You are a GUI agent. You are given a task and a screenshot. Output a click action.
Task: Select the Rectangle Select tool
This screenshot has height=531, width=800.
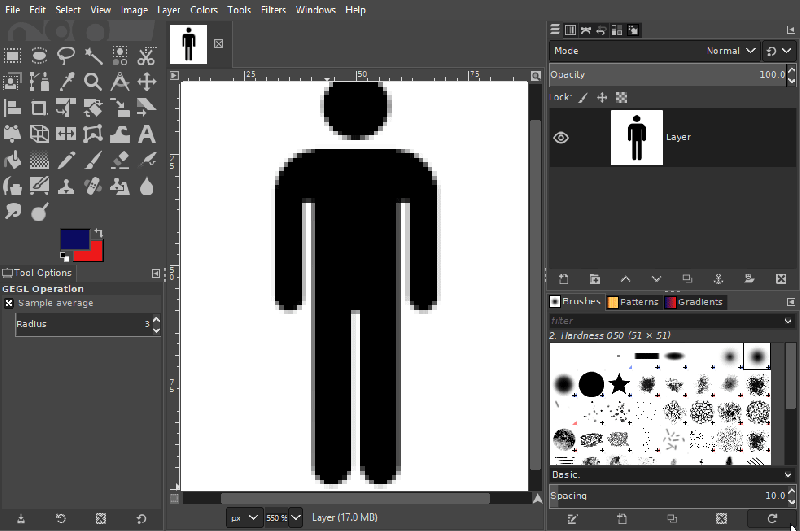point(12,56)
